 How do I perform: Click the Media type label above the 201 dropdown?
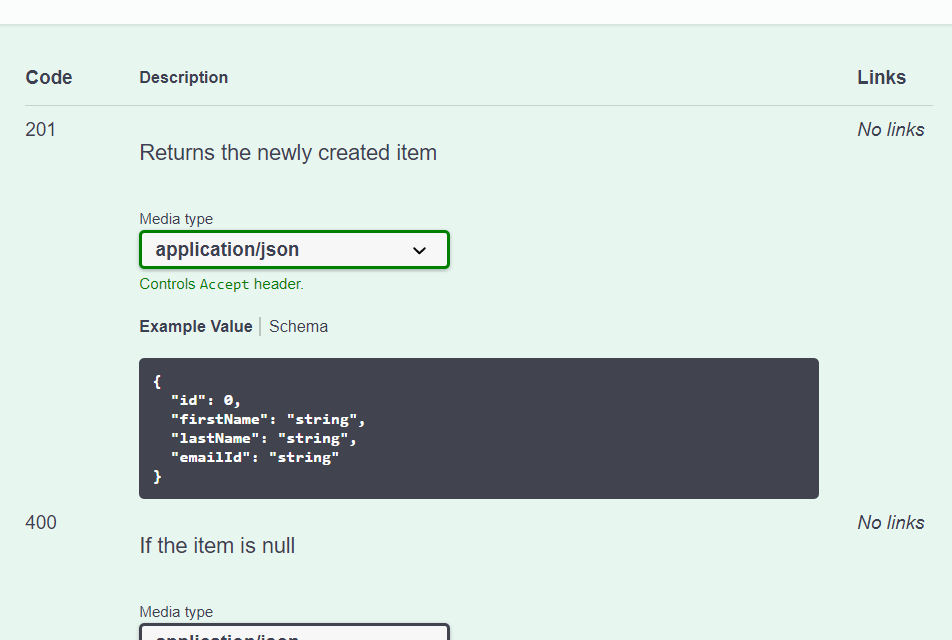[x=176, y=219]
